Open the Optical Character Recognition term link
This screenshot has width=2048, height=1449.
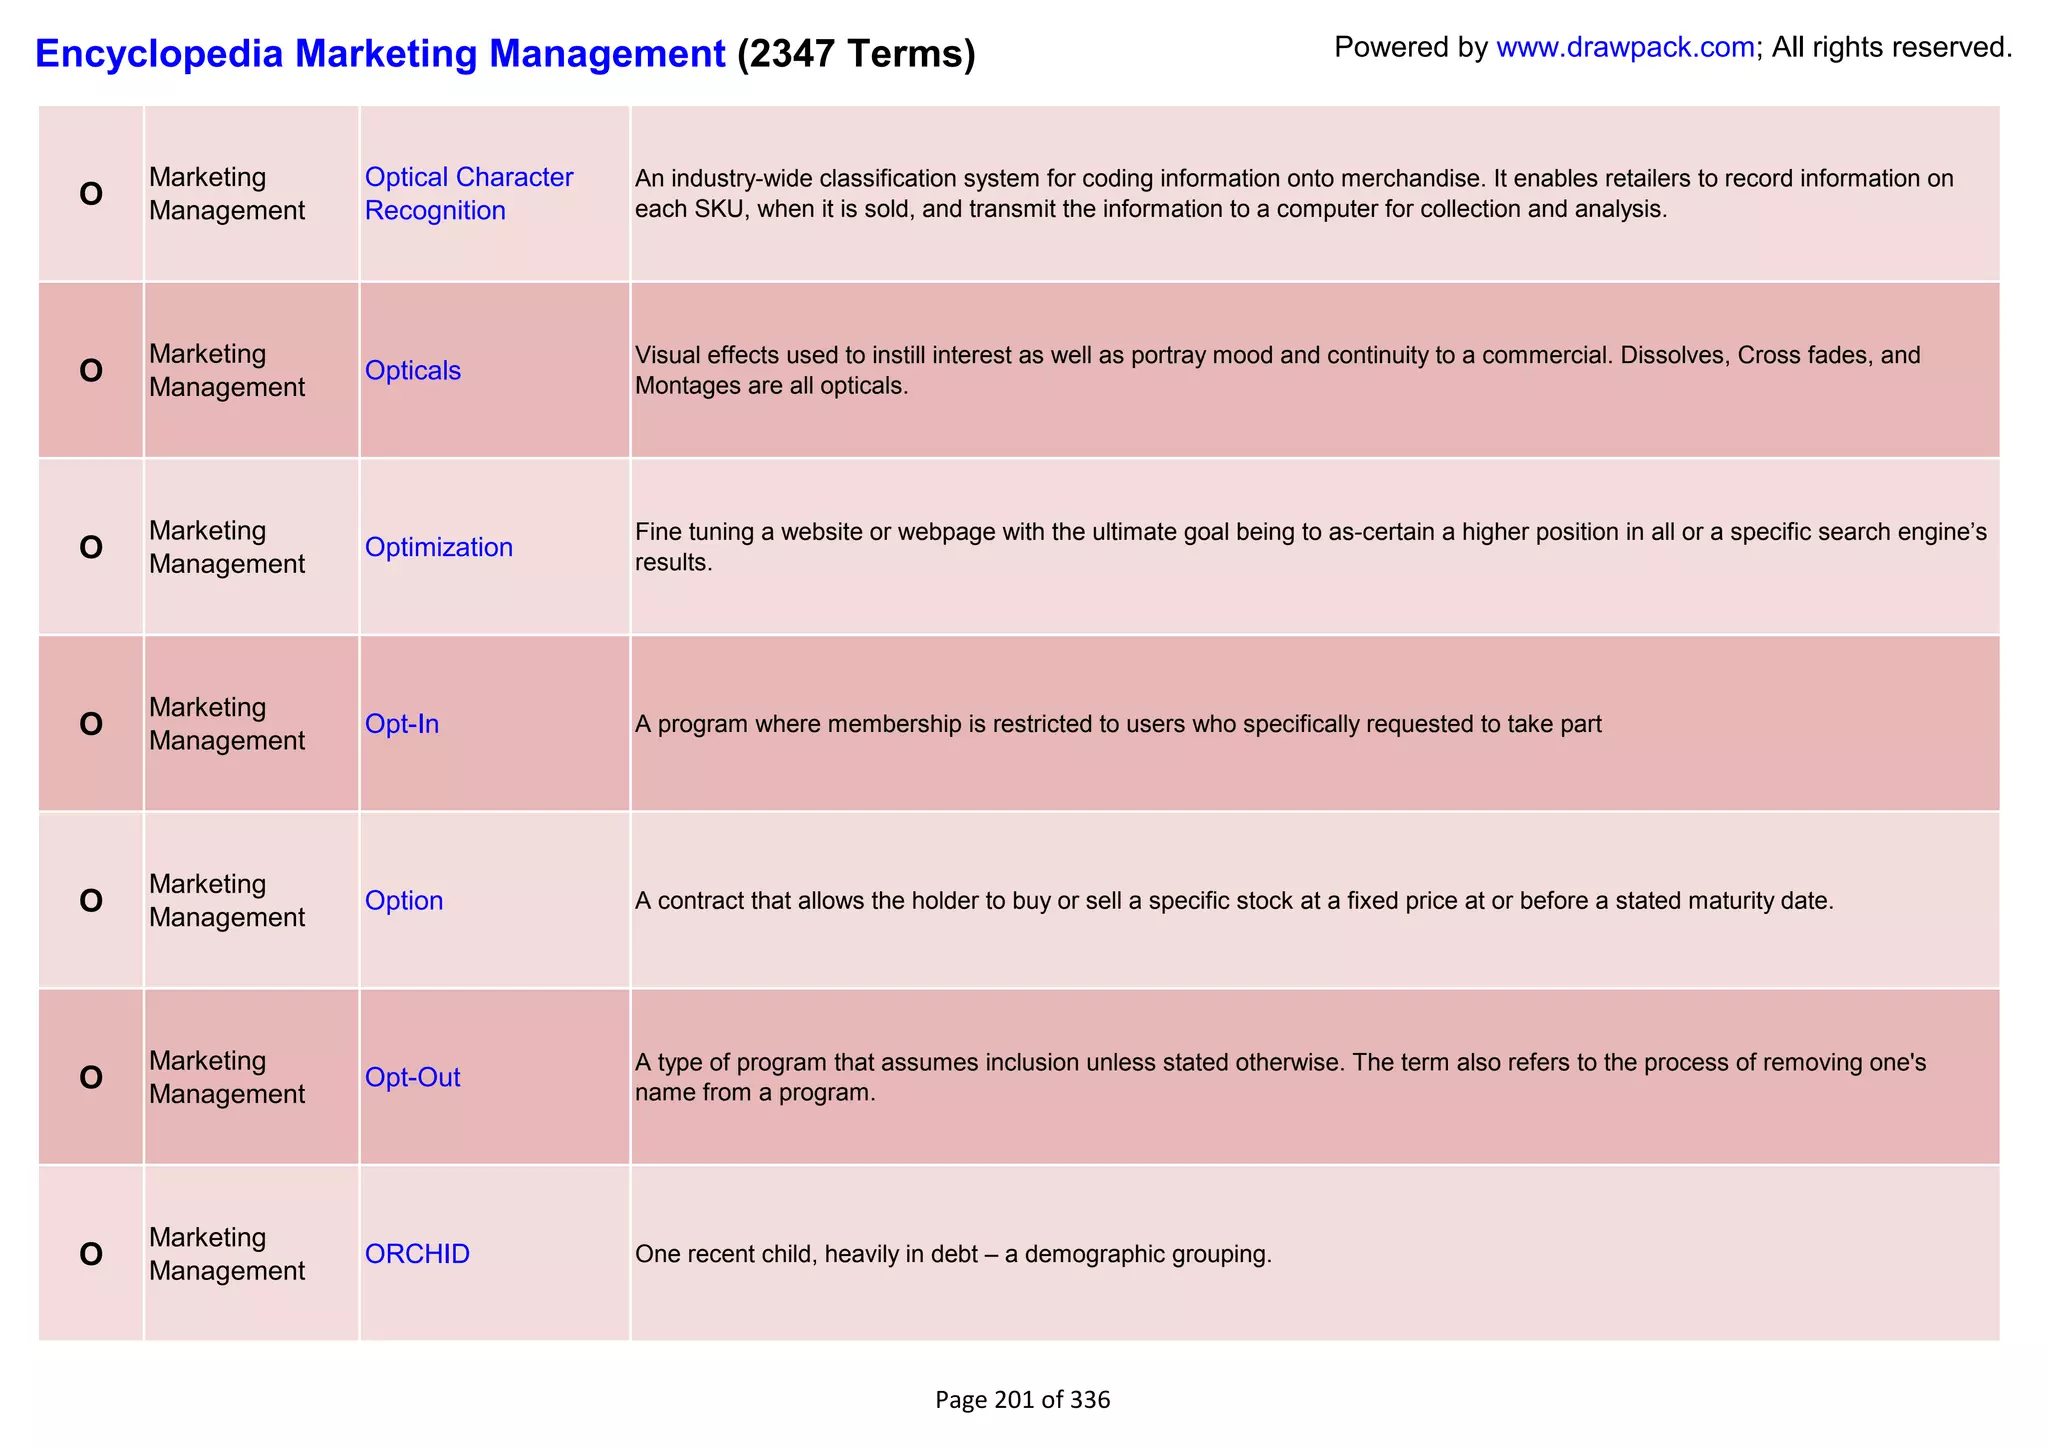[x=469, y=194]
